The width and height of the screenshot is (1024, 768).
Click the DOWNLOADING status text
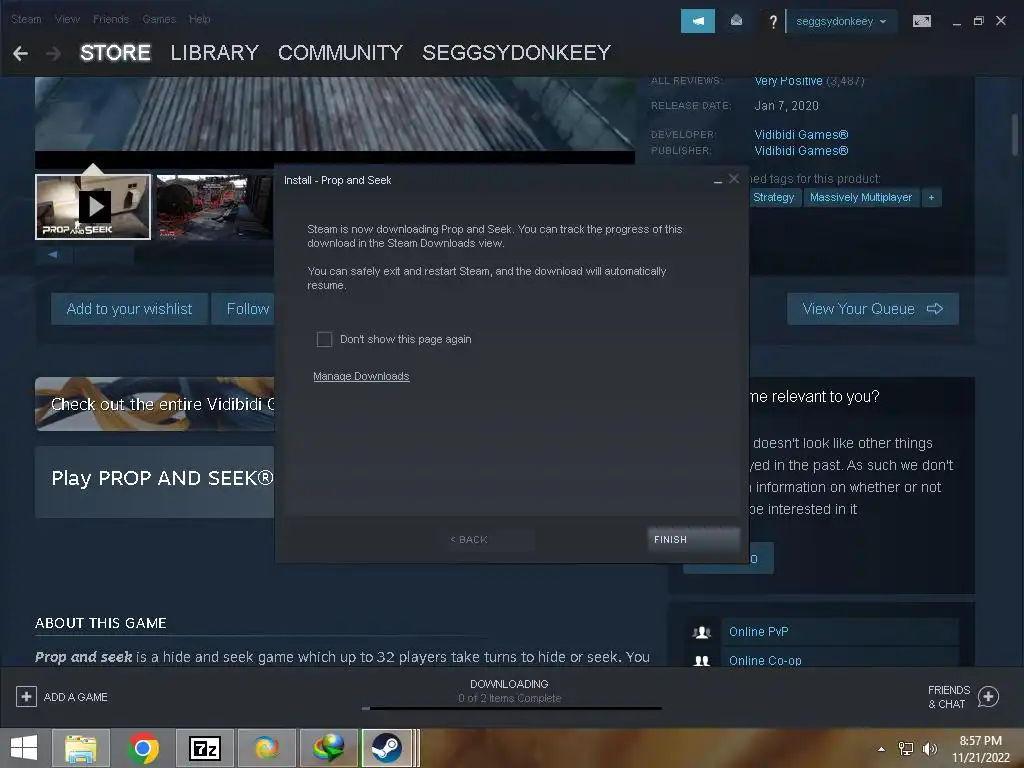[509, 684]
